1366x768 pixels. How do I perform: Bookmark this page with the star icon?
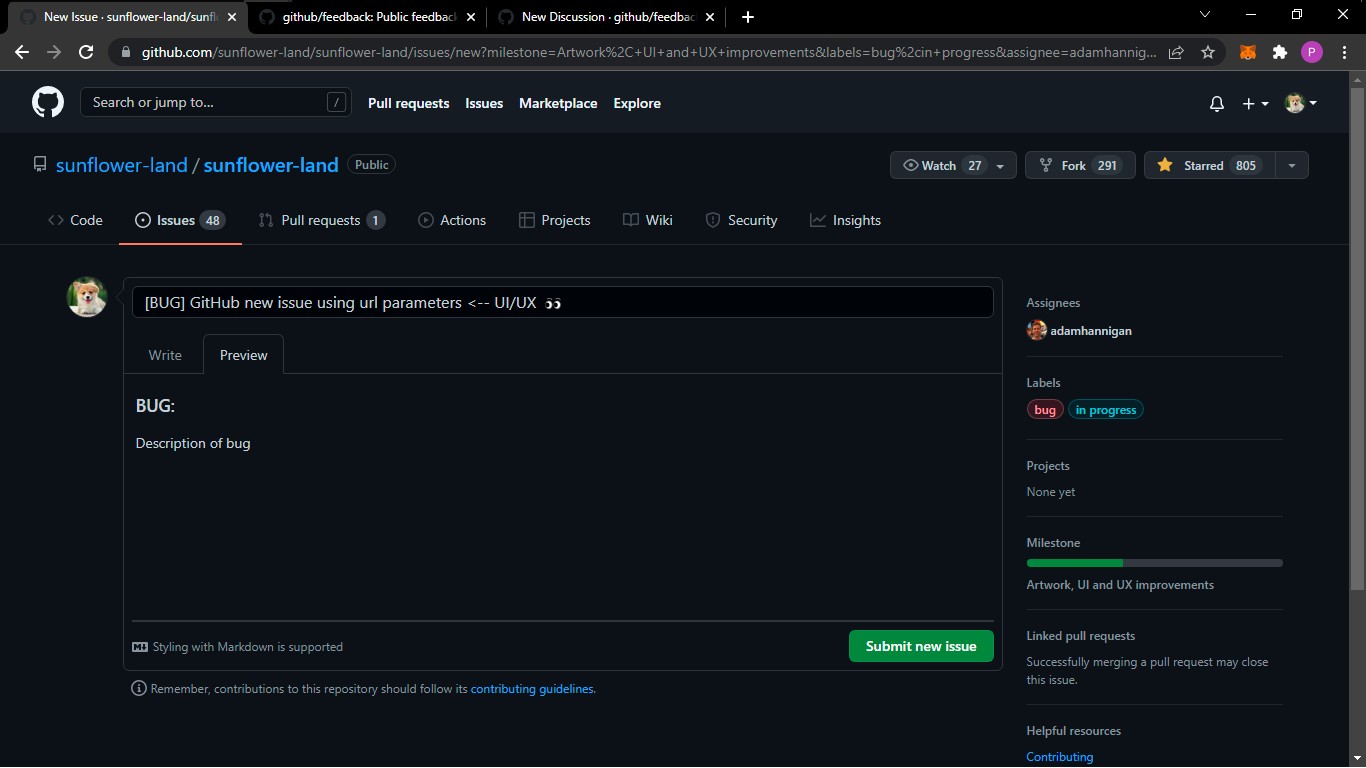click(x=1208, y=52)
